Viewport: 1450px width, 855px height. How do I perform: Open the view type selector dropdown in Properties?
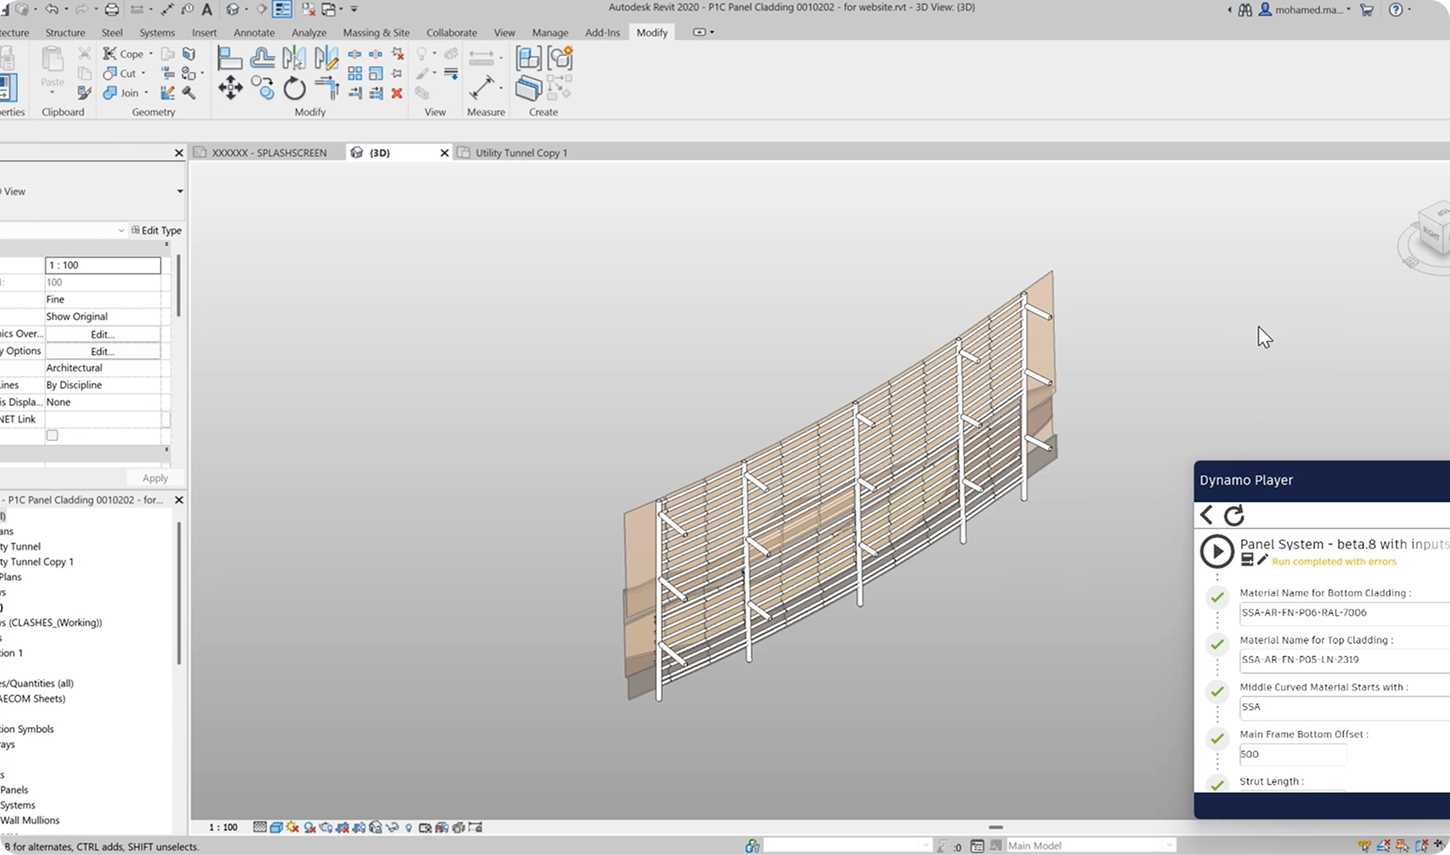pyautogui.click(x=179, y=191)
